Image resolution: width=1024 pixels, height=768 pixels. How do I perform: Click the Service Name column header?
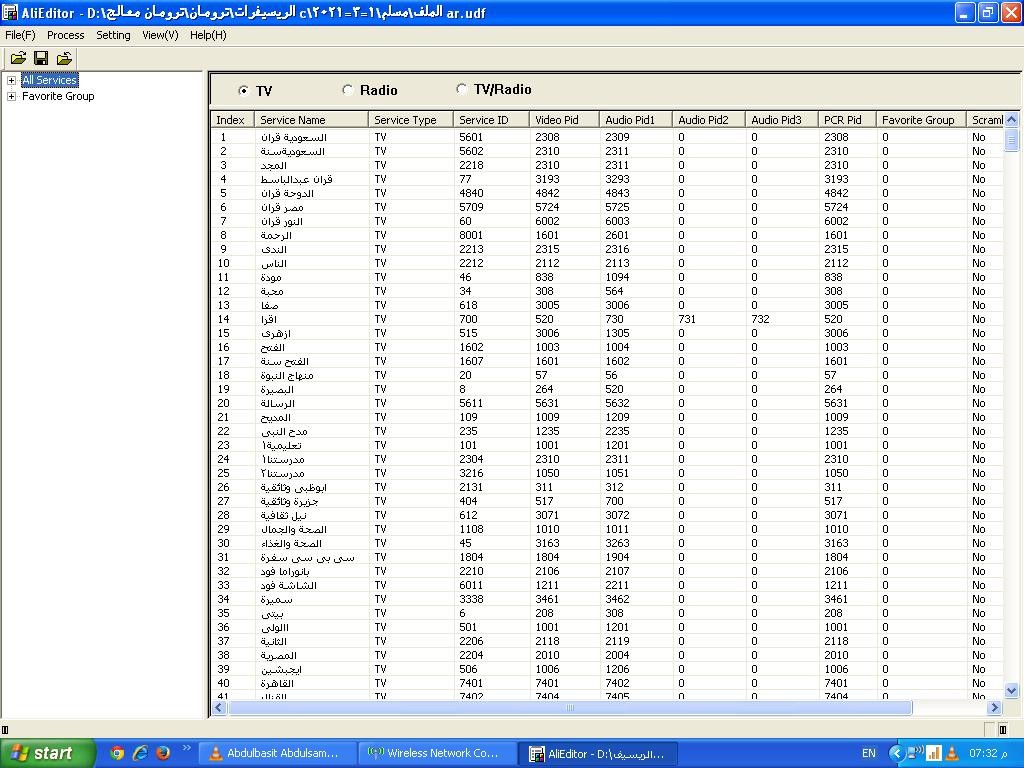tap(310, 120)
